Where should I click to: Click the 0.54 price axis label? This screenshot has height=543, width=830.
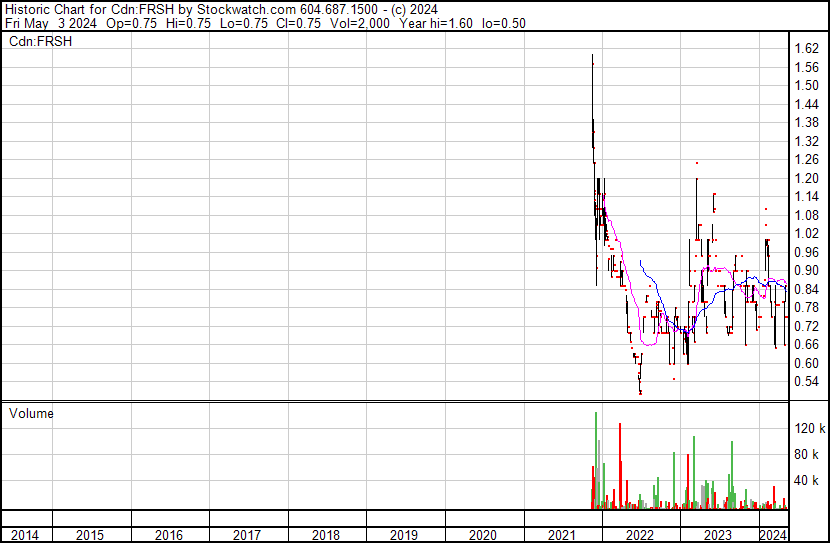806,382
